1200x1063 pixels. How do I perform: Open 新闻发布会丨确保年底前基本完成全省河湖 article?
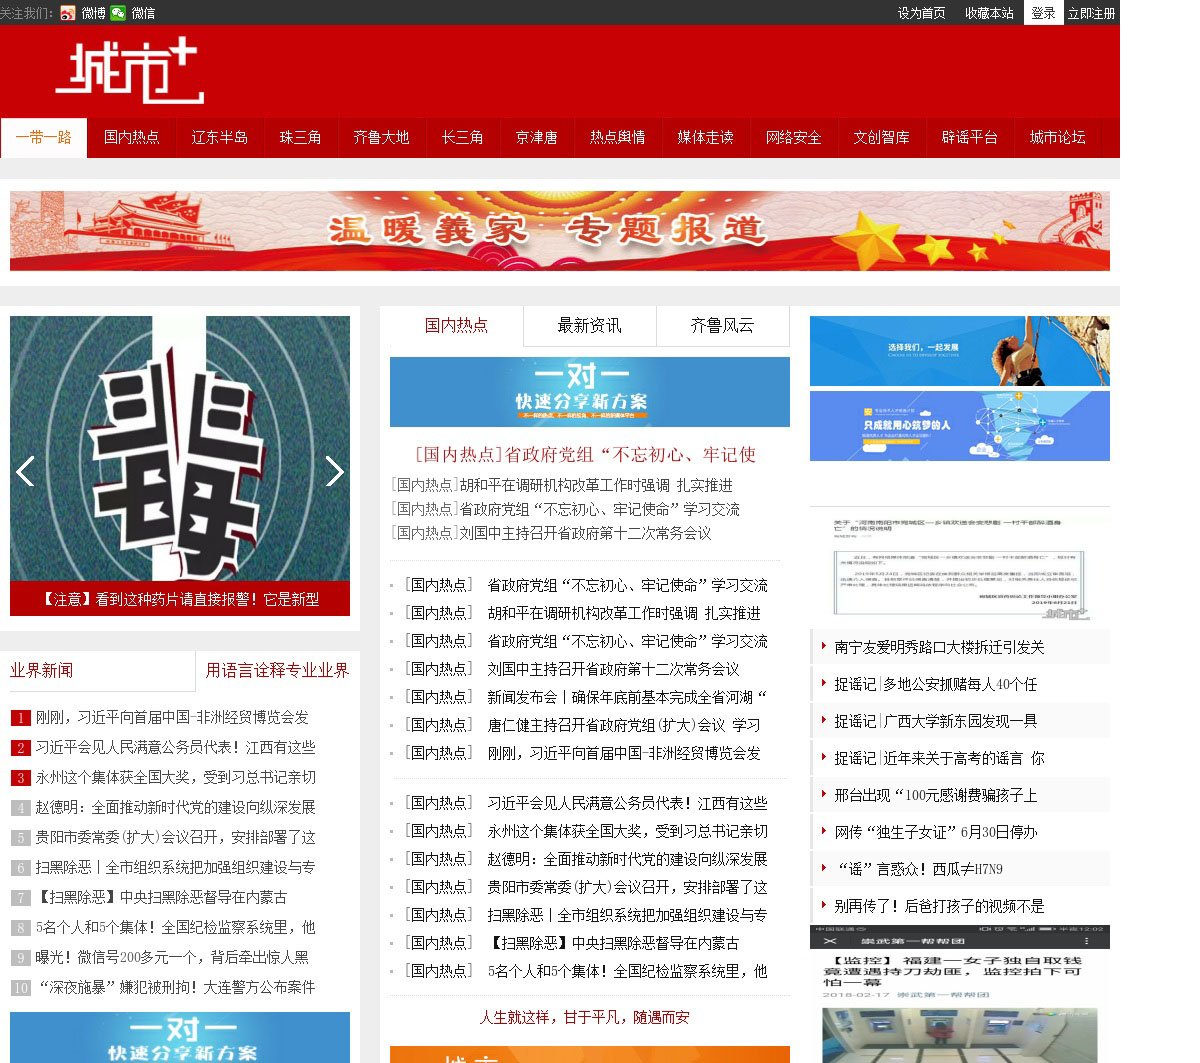(x=627, y=697)
